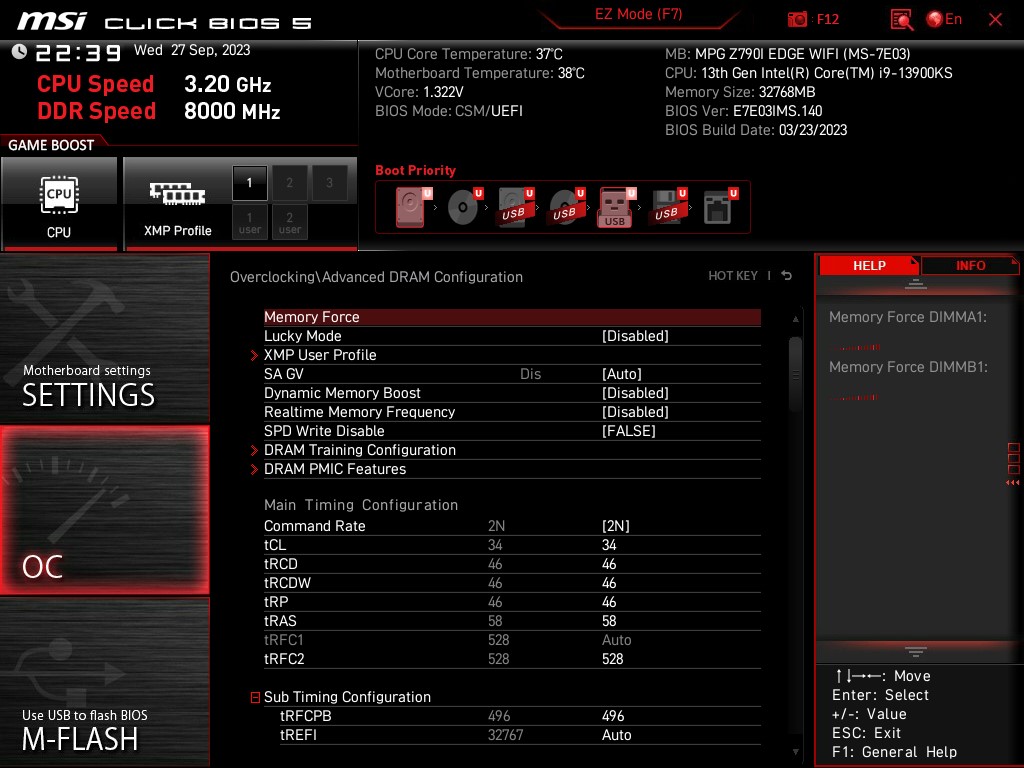The width and height of the screenshot is (1024, 768).
Task: Click scrollbar up arrow in settings list
Action: point(795,319)
